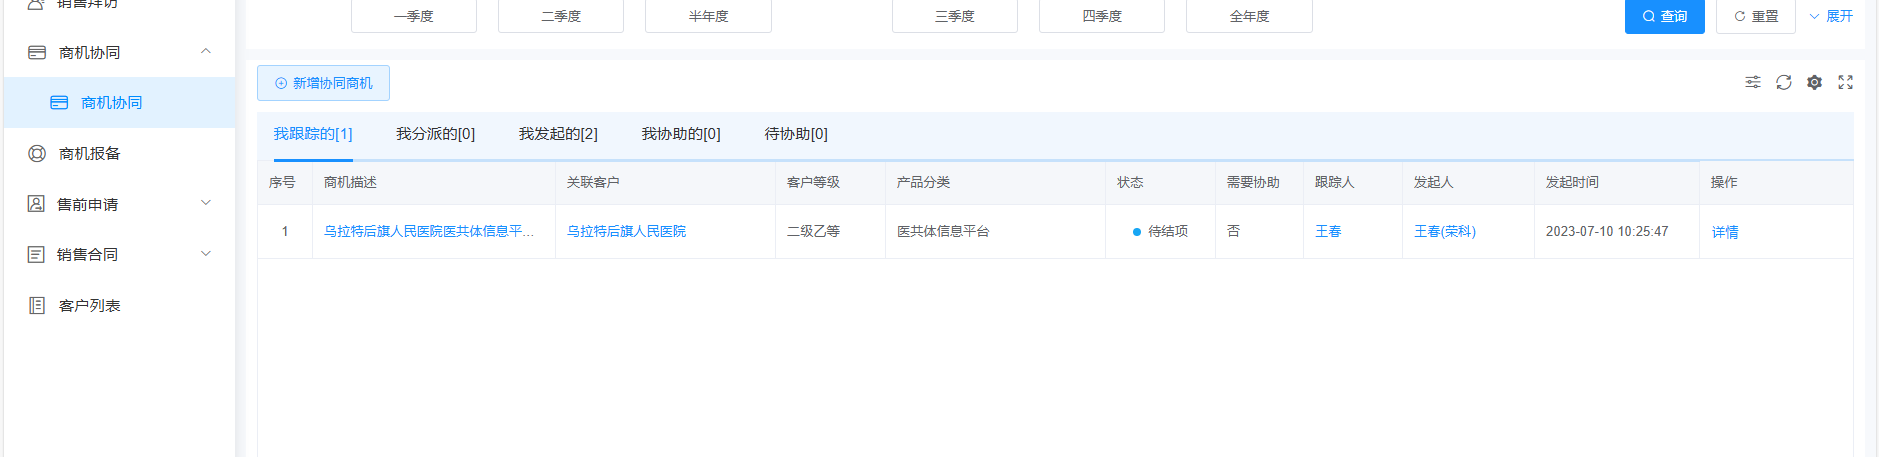Click the 销售合同 sidebar icon
This screenshot has width=1879, height=457.
point(37,254)
